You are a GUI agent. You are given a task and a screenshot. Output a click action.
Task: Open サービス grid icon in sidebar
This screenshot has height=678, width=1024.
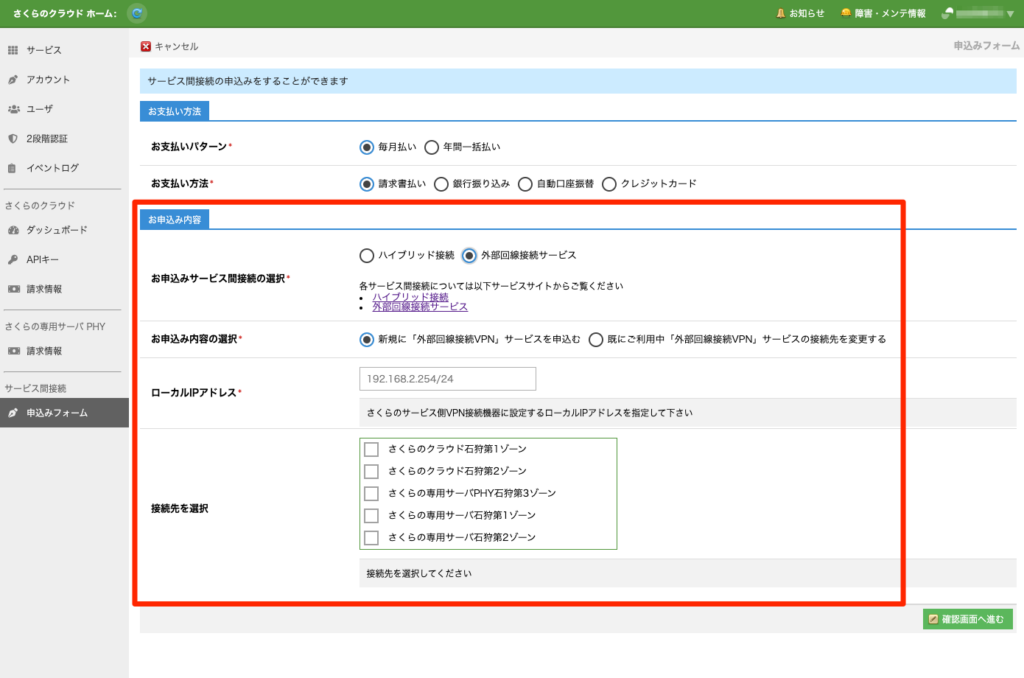tap(12, 50)
